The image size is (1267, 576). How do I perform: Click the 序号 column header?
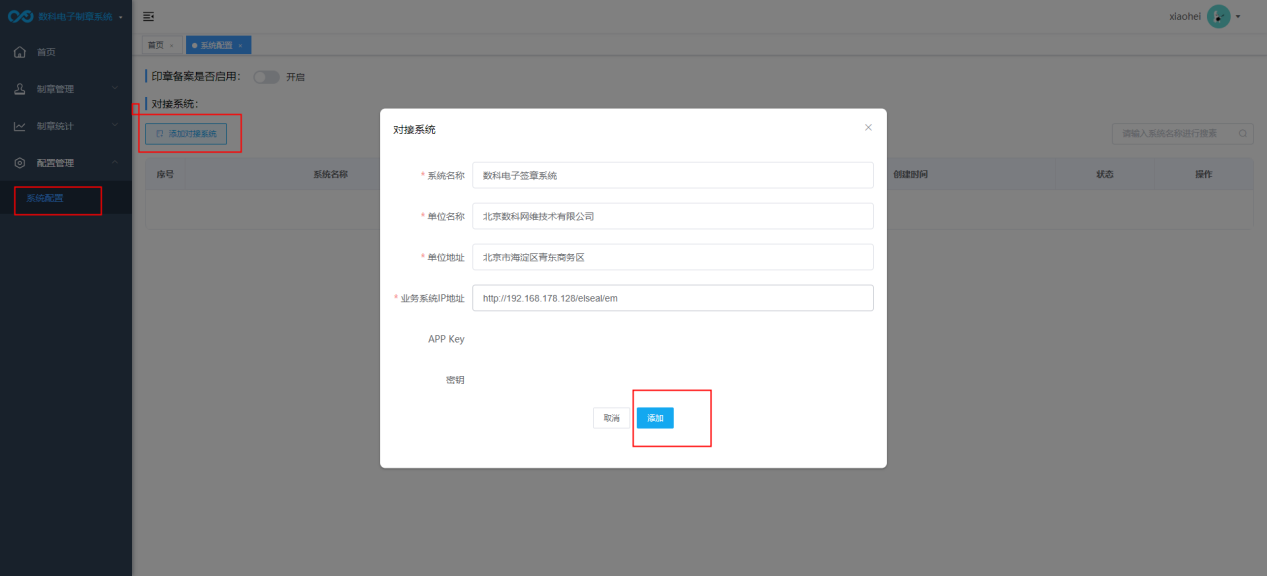click(166, 174)
